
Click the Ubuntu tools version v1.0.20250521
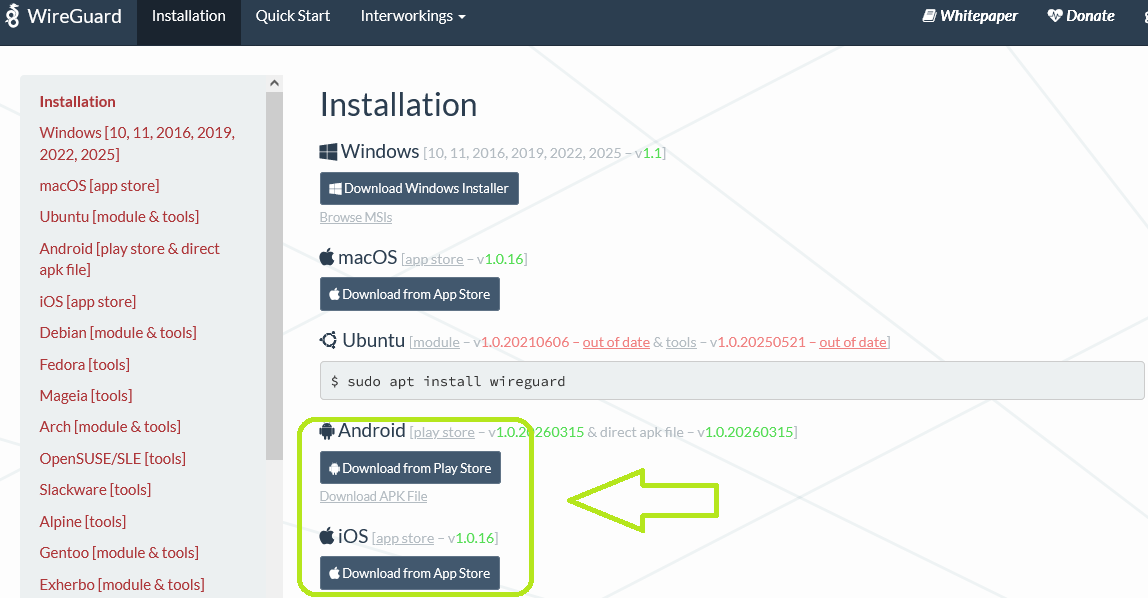click(757, 343)
